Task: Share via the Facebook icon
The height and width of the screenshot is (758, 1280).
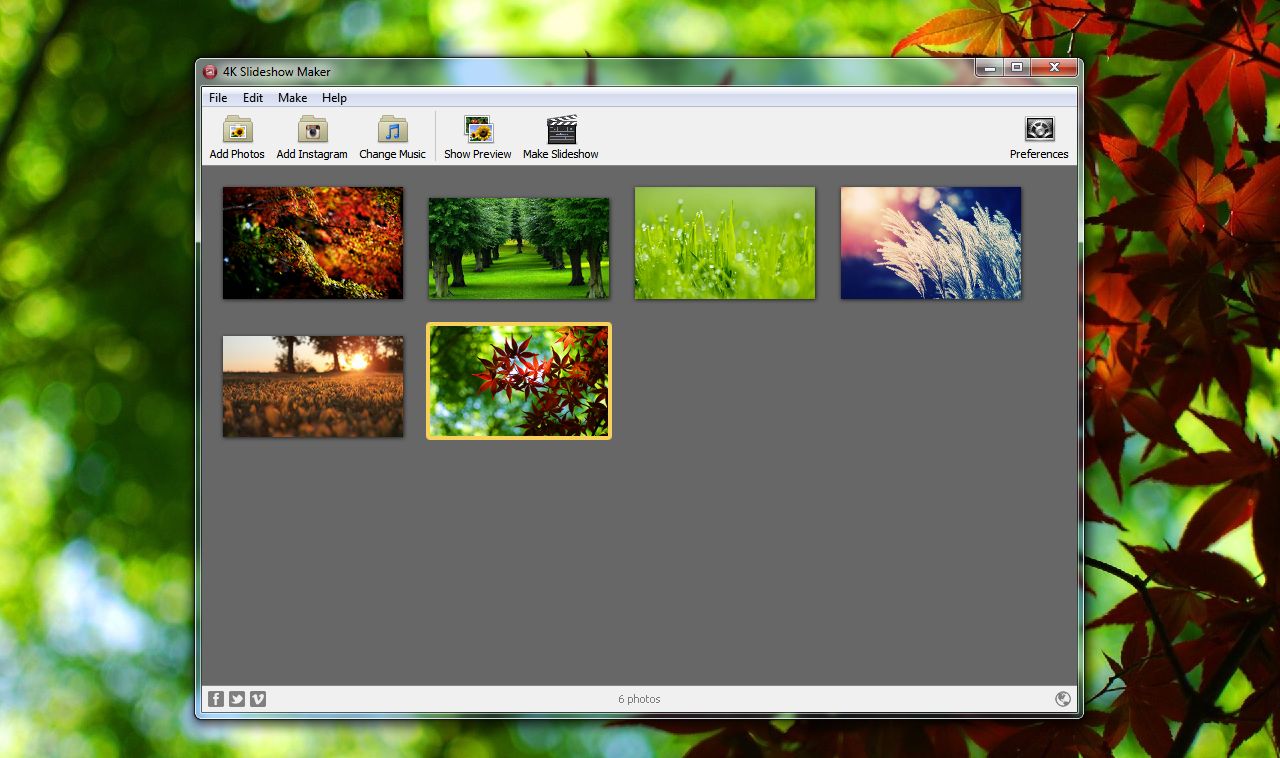Action: 216,699
